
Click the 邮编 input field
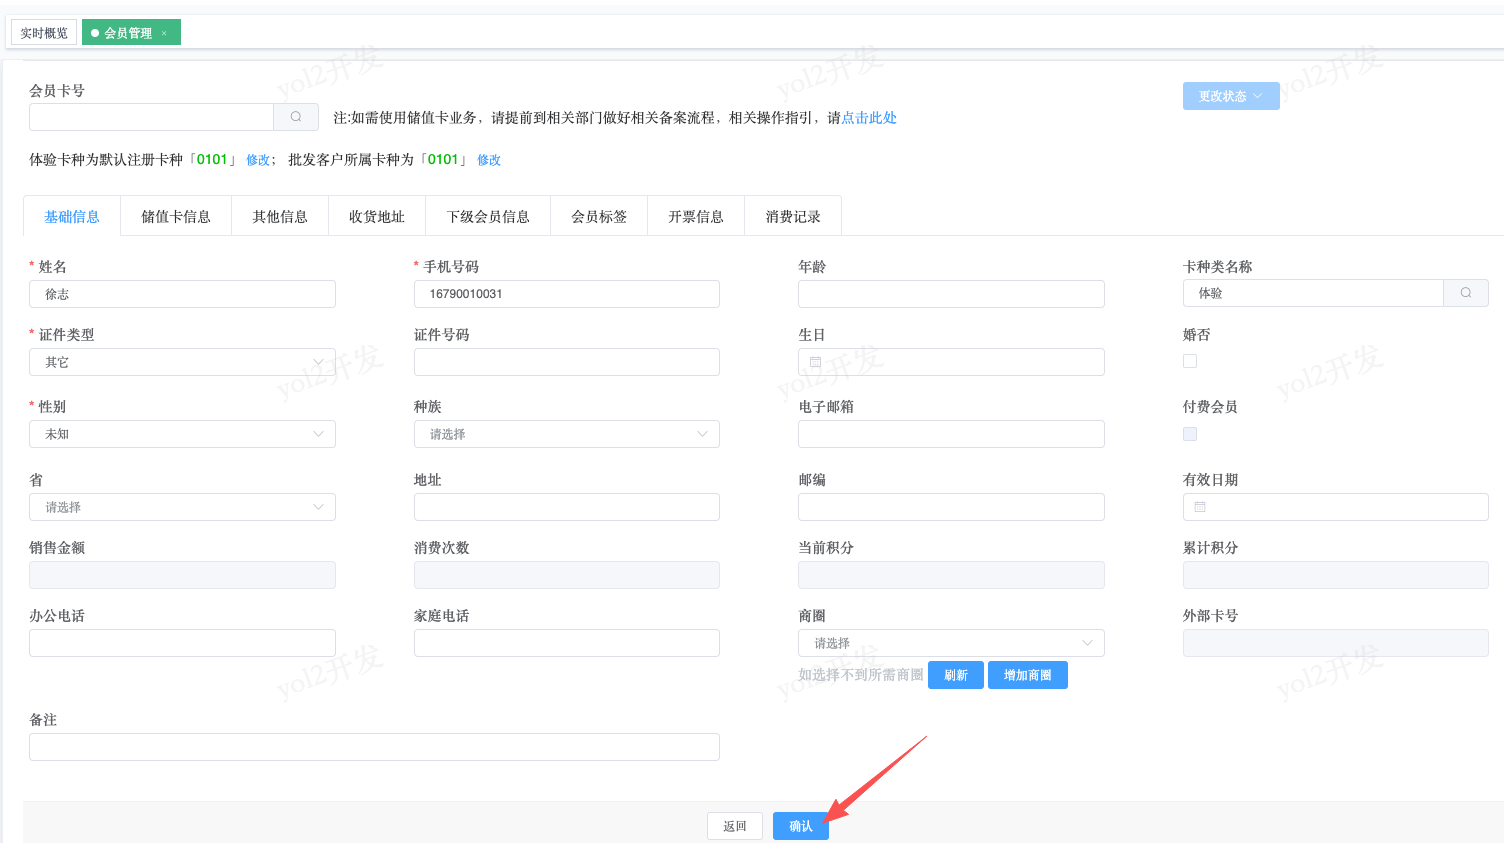click(x=951, y=507)
